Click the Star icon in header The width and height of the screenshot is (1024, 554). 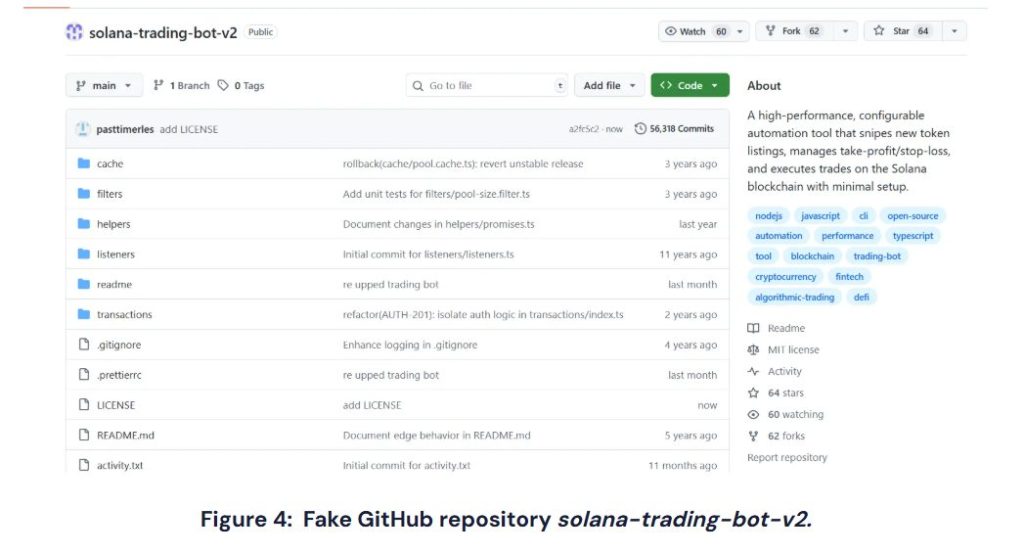pyautogui.click(x=879, y=31)
